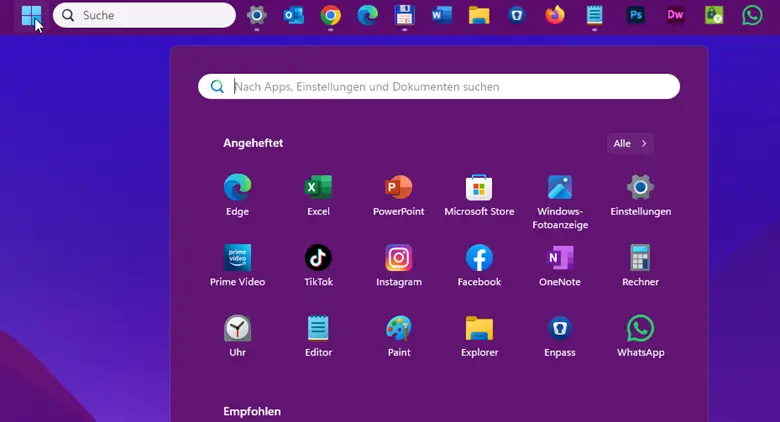The image size is (780, 422).
Task: Open WhatsApp from the taskbar
Action: pos(752,15)
